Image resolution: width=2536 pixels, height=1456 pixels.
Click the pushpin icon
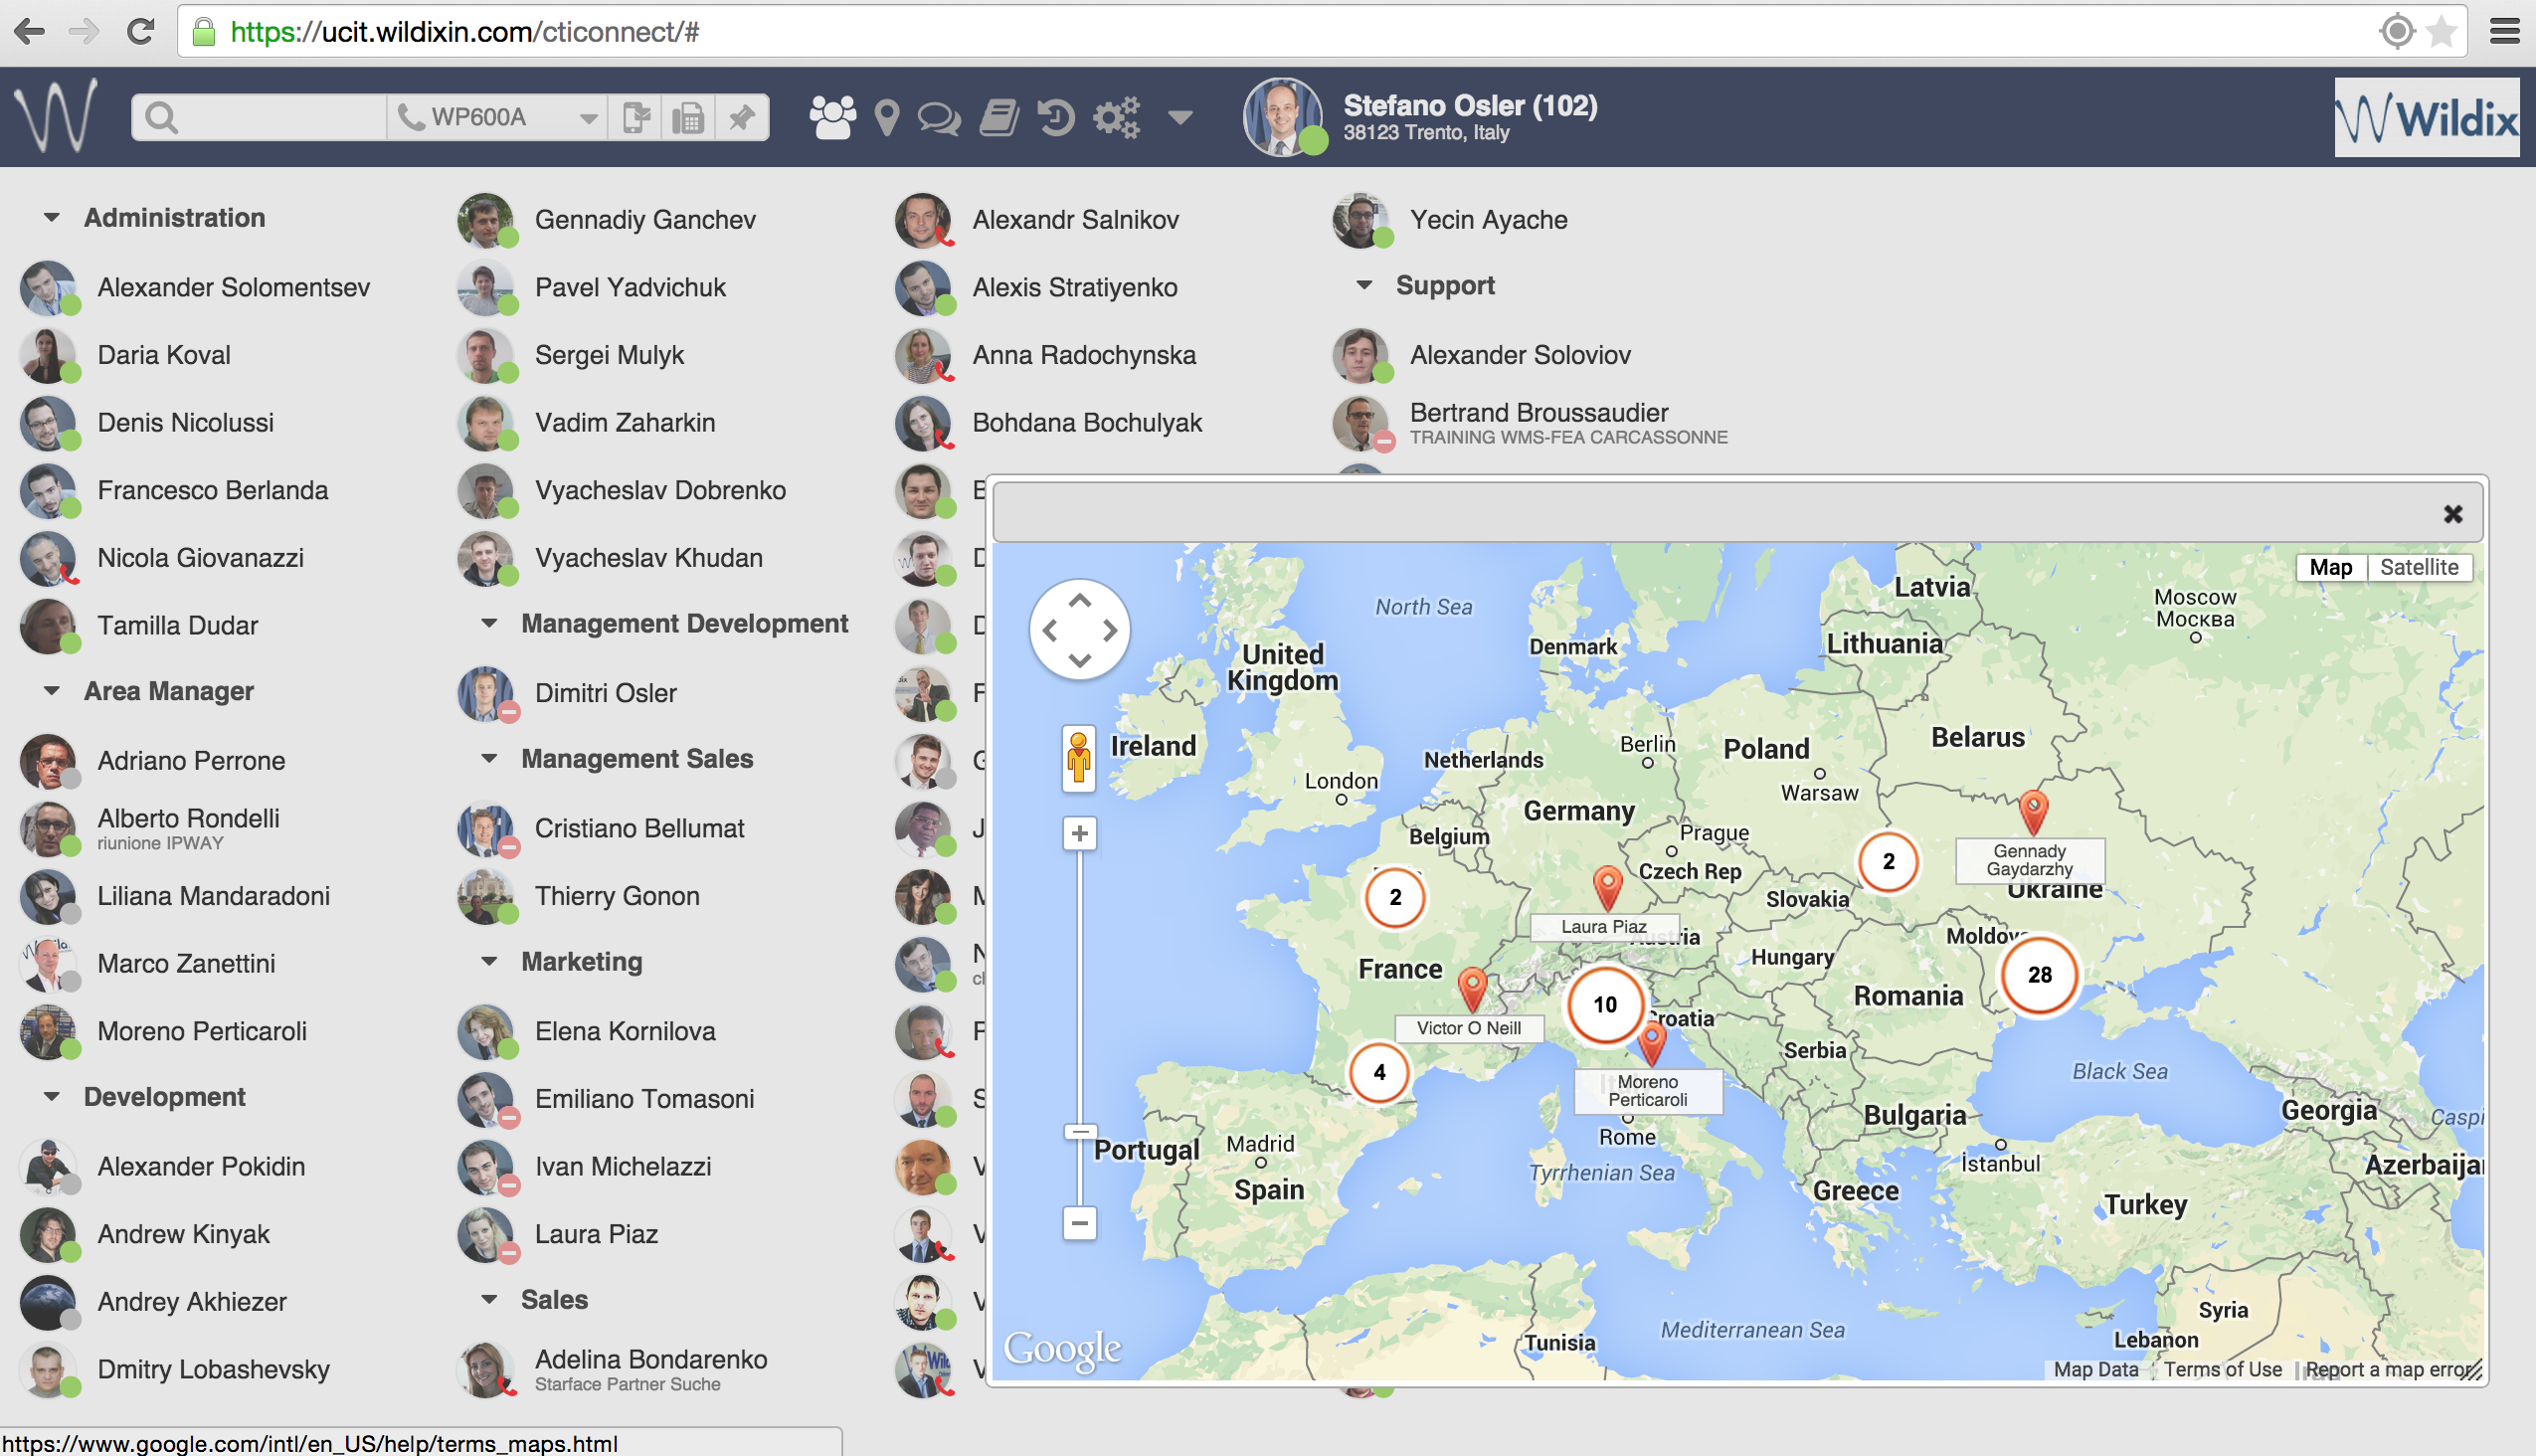(x=741, y=118)
